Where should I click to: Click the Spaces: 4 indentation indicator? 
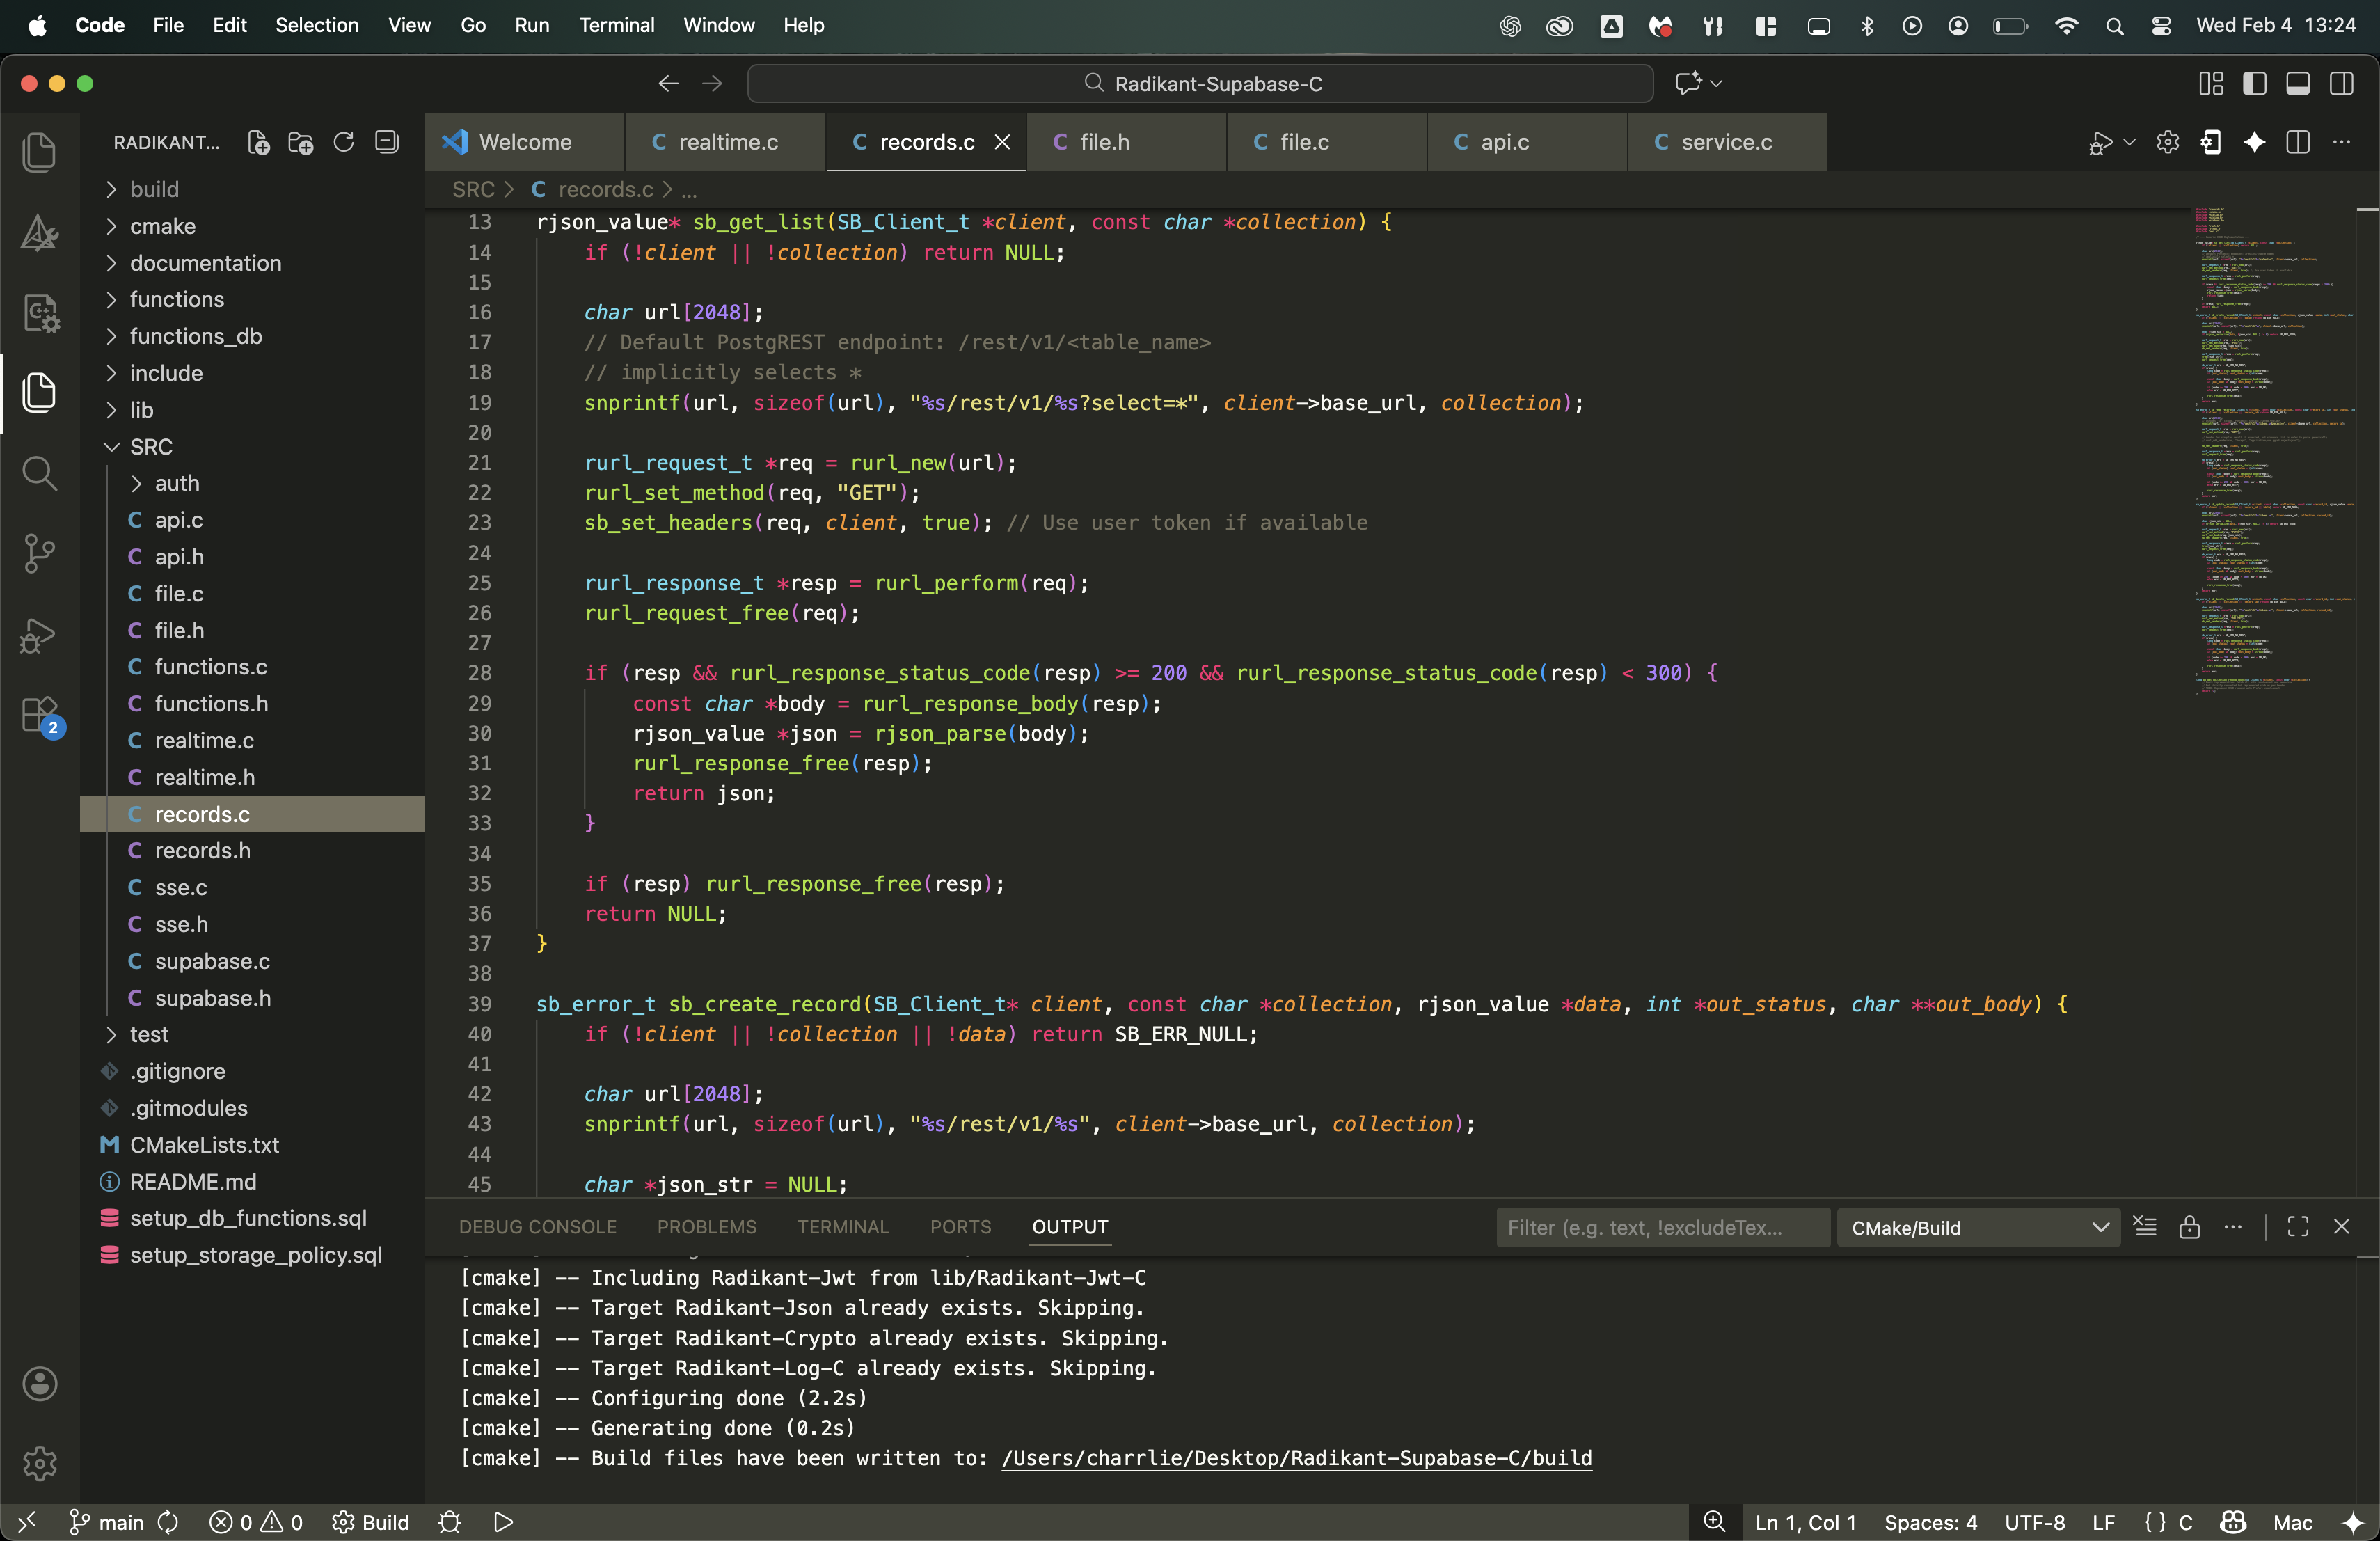click(x=1930, y=1522)
